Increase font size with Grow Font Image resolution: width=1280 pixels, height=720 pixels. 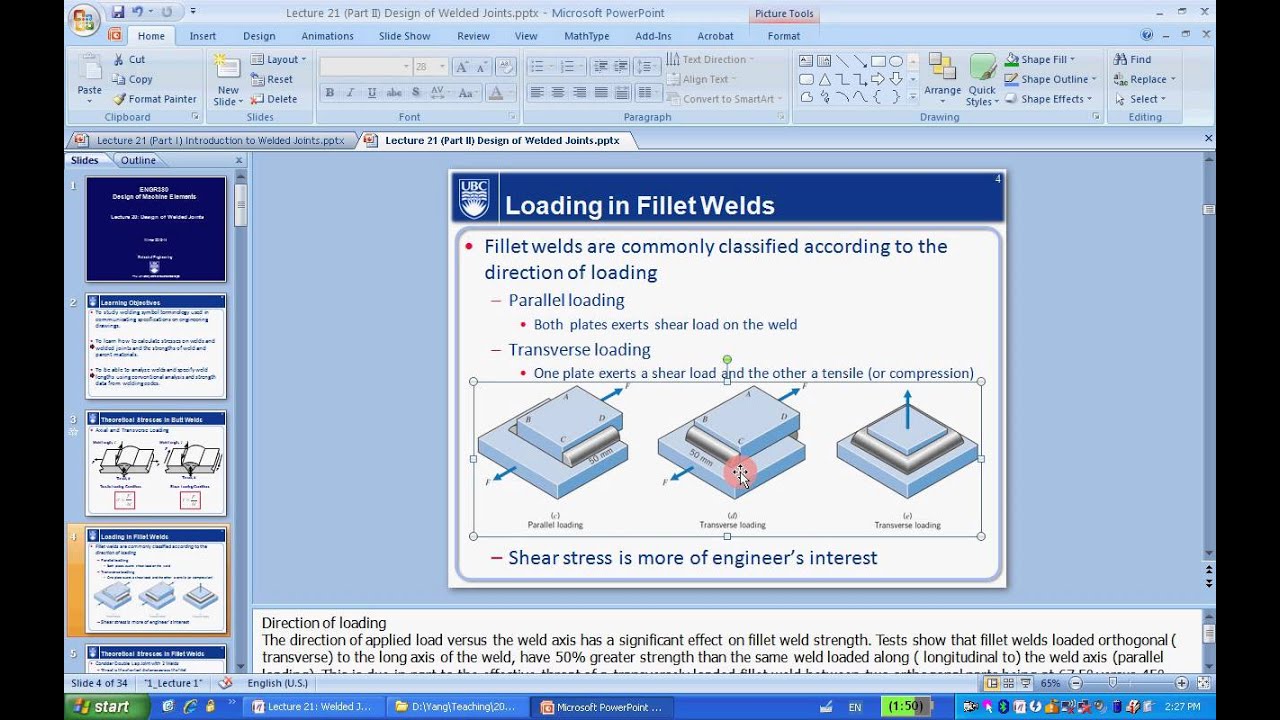462,66
